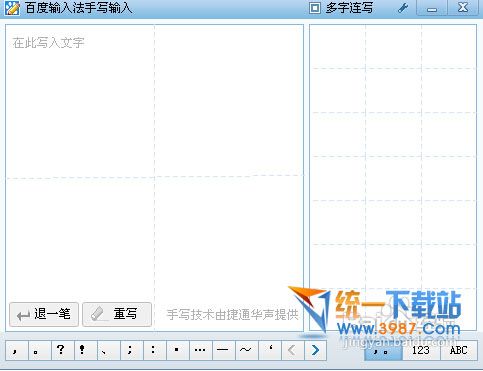Switch to the punctuation ，。 tab
Image resolution: width=483 pixels, height=371 pixels.
[383, 350]
